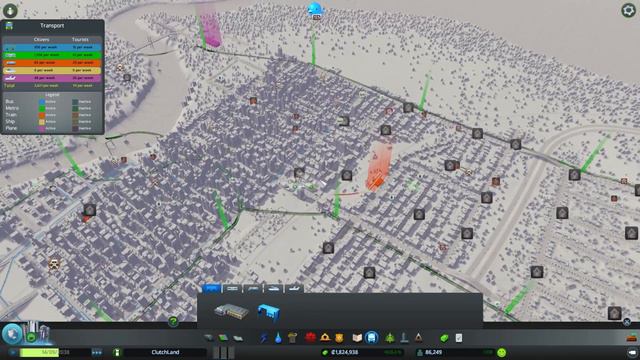Change simulation speed with arrows button
This screenshot has height=360, width=640.
pyautogui.click(x=97, y=352)
